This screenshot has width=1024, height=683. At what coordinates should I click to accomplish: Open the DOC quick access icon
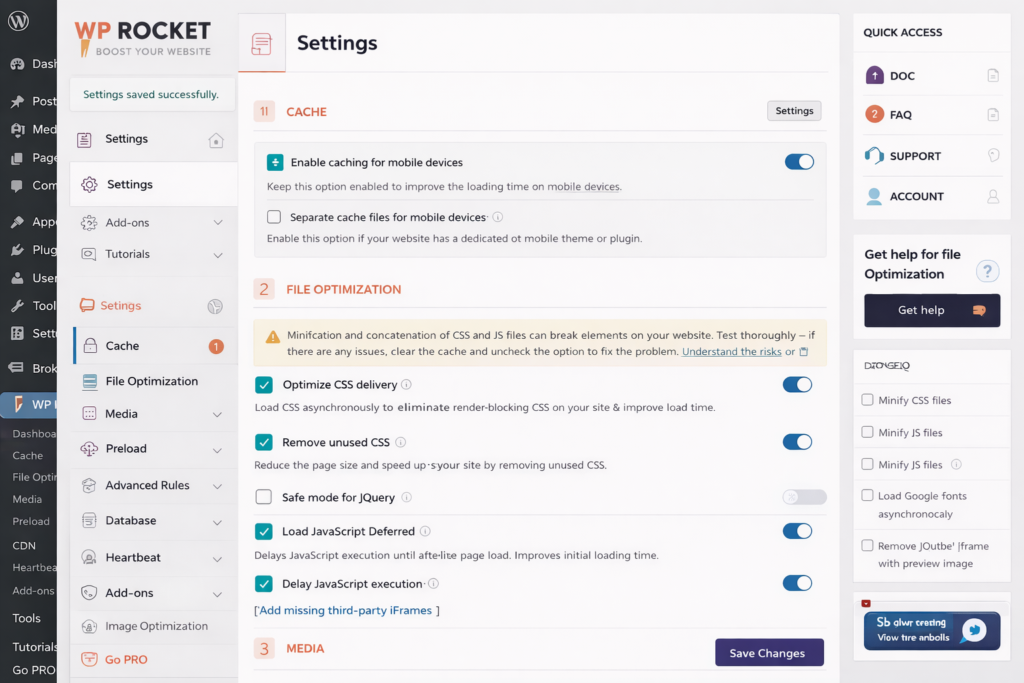coord(875,75)
